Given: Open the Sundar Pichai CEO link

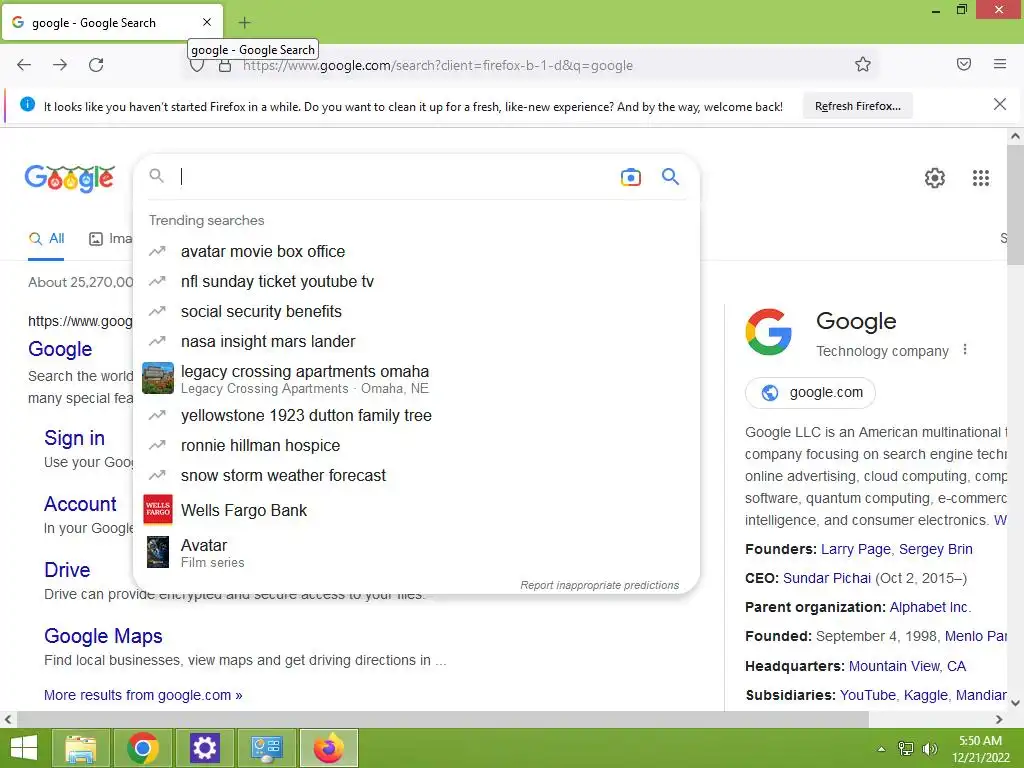Looking at the screenshot, I should point(827,578).
